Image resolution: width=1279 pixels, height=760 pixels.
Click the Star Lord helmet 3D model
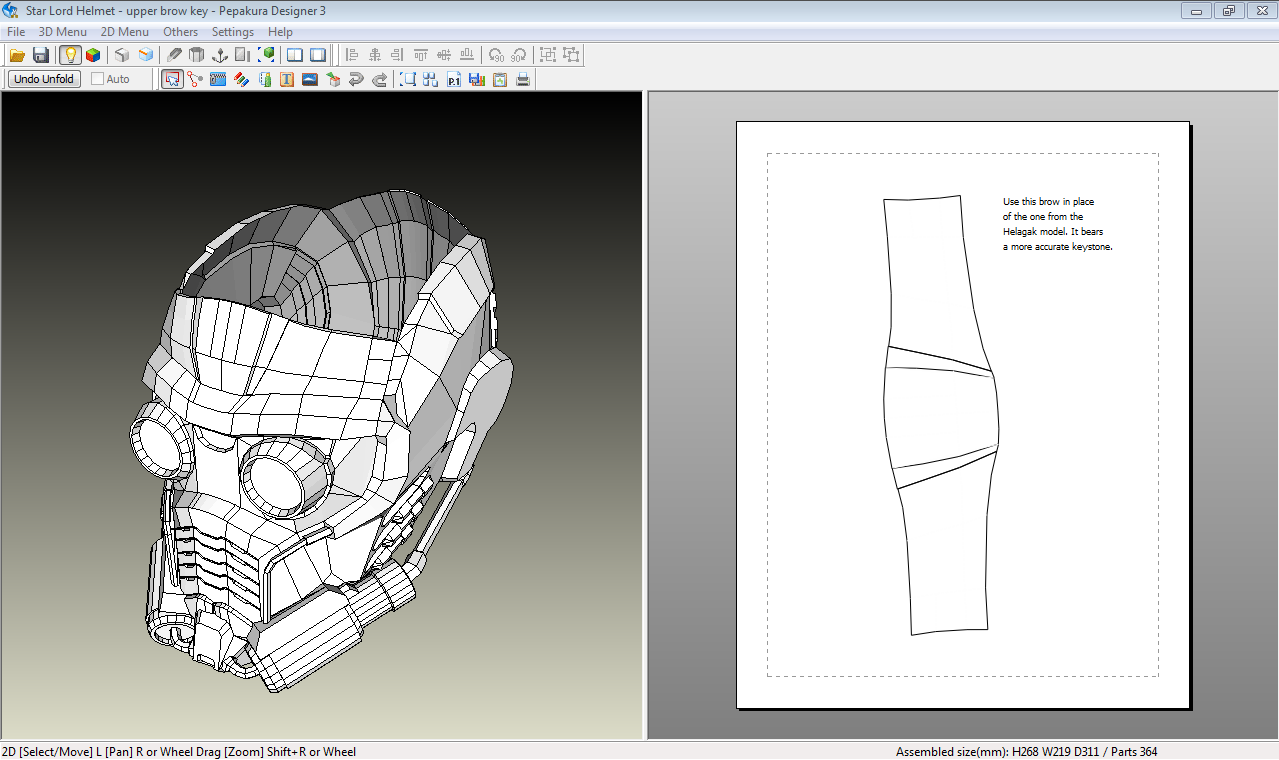point(322,440)
